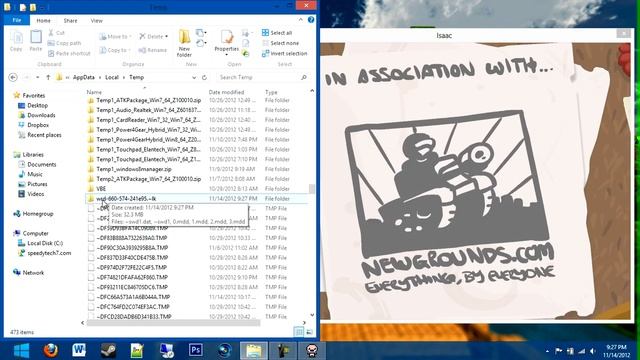This screenshot has width=640, height=360.
Task: Click the Copy icon in Clipboard group
Action: coord(16,41)
